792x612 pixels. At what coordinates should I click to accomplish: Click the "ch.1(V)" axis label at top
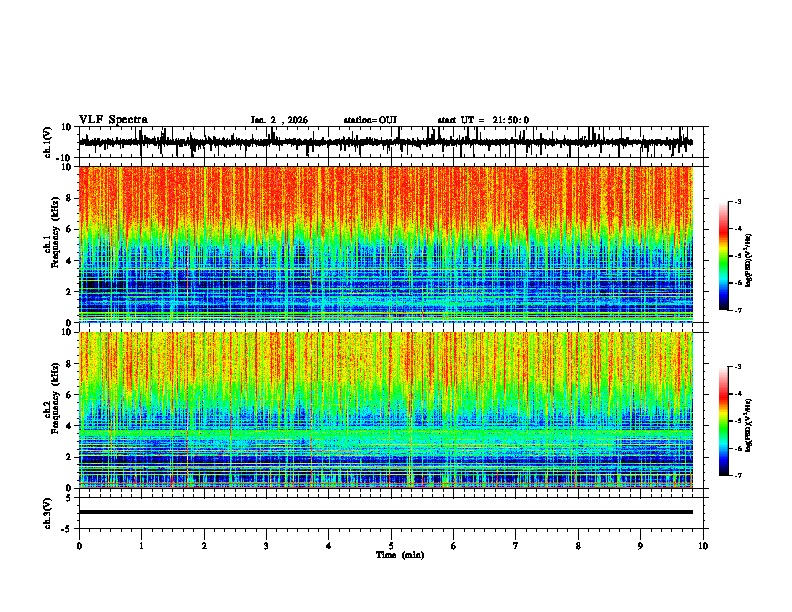tap(48, 142)
